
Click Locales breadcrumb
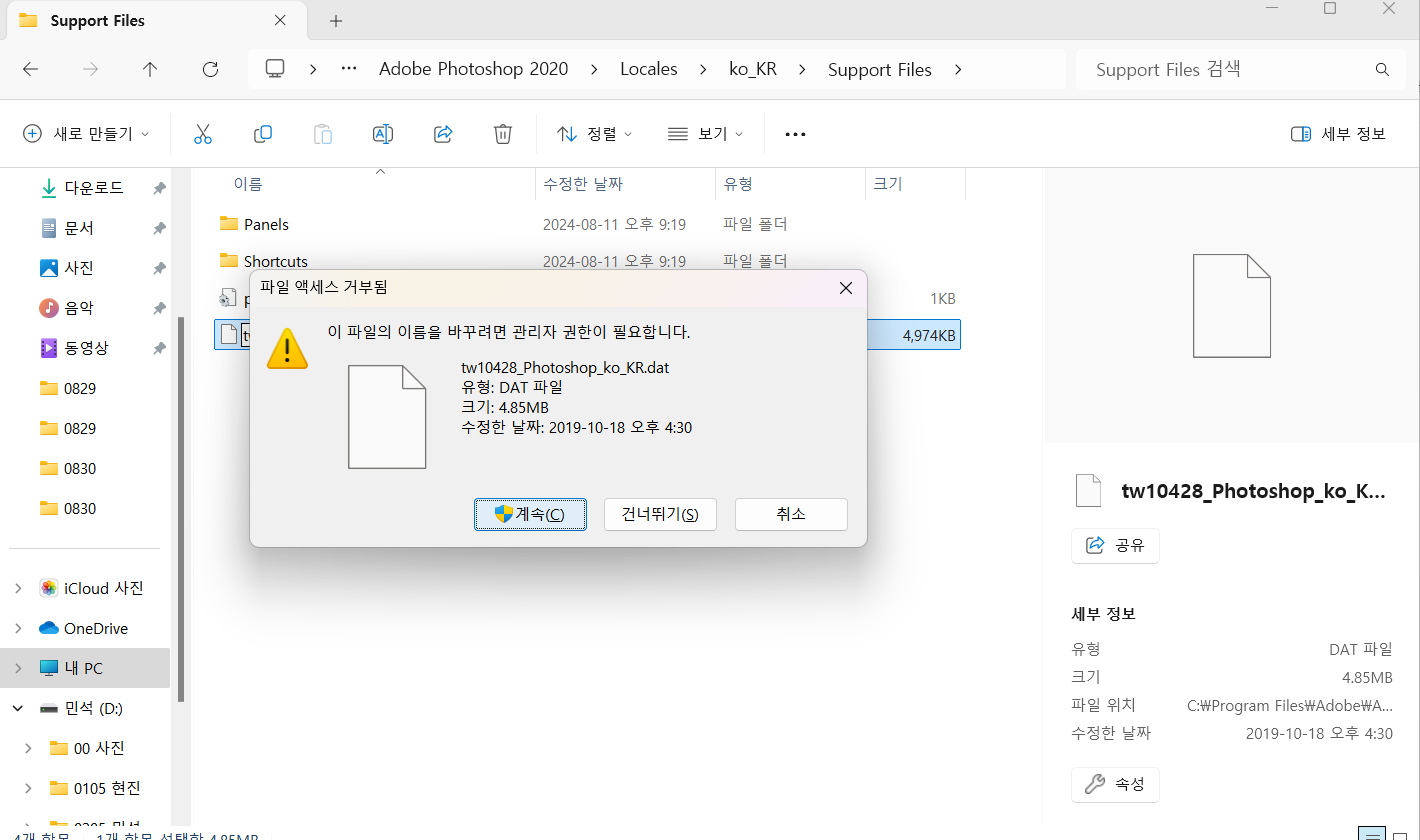tap(649, 69)
